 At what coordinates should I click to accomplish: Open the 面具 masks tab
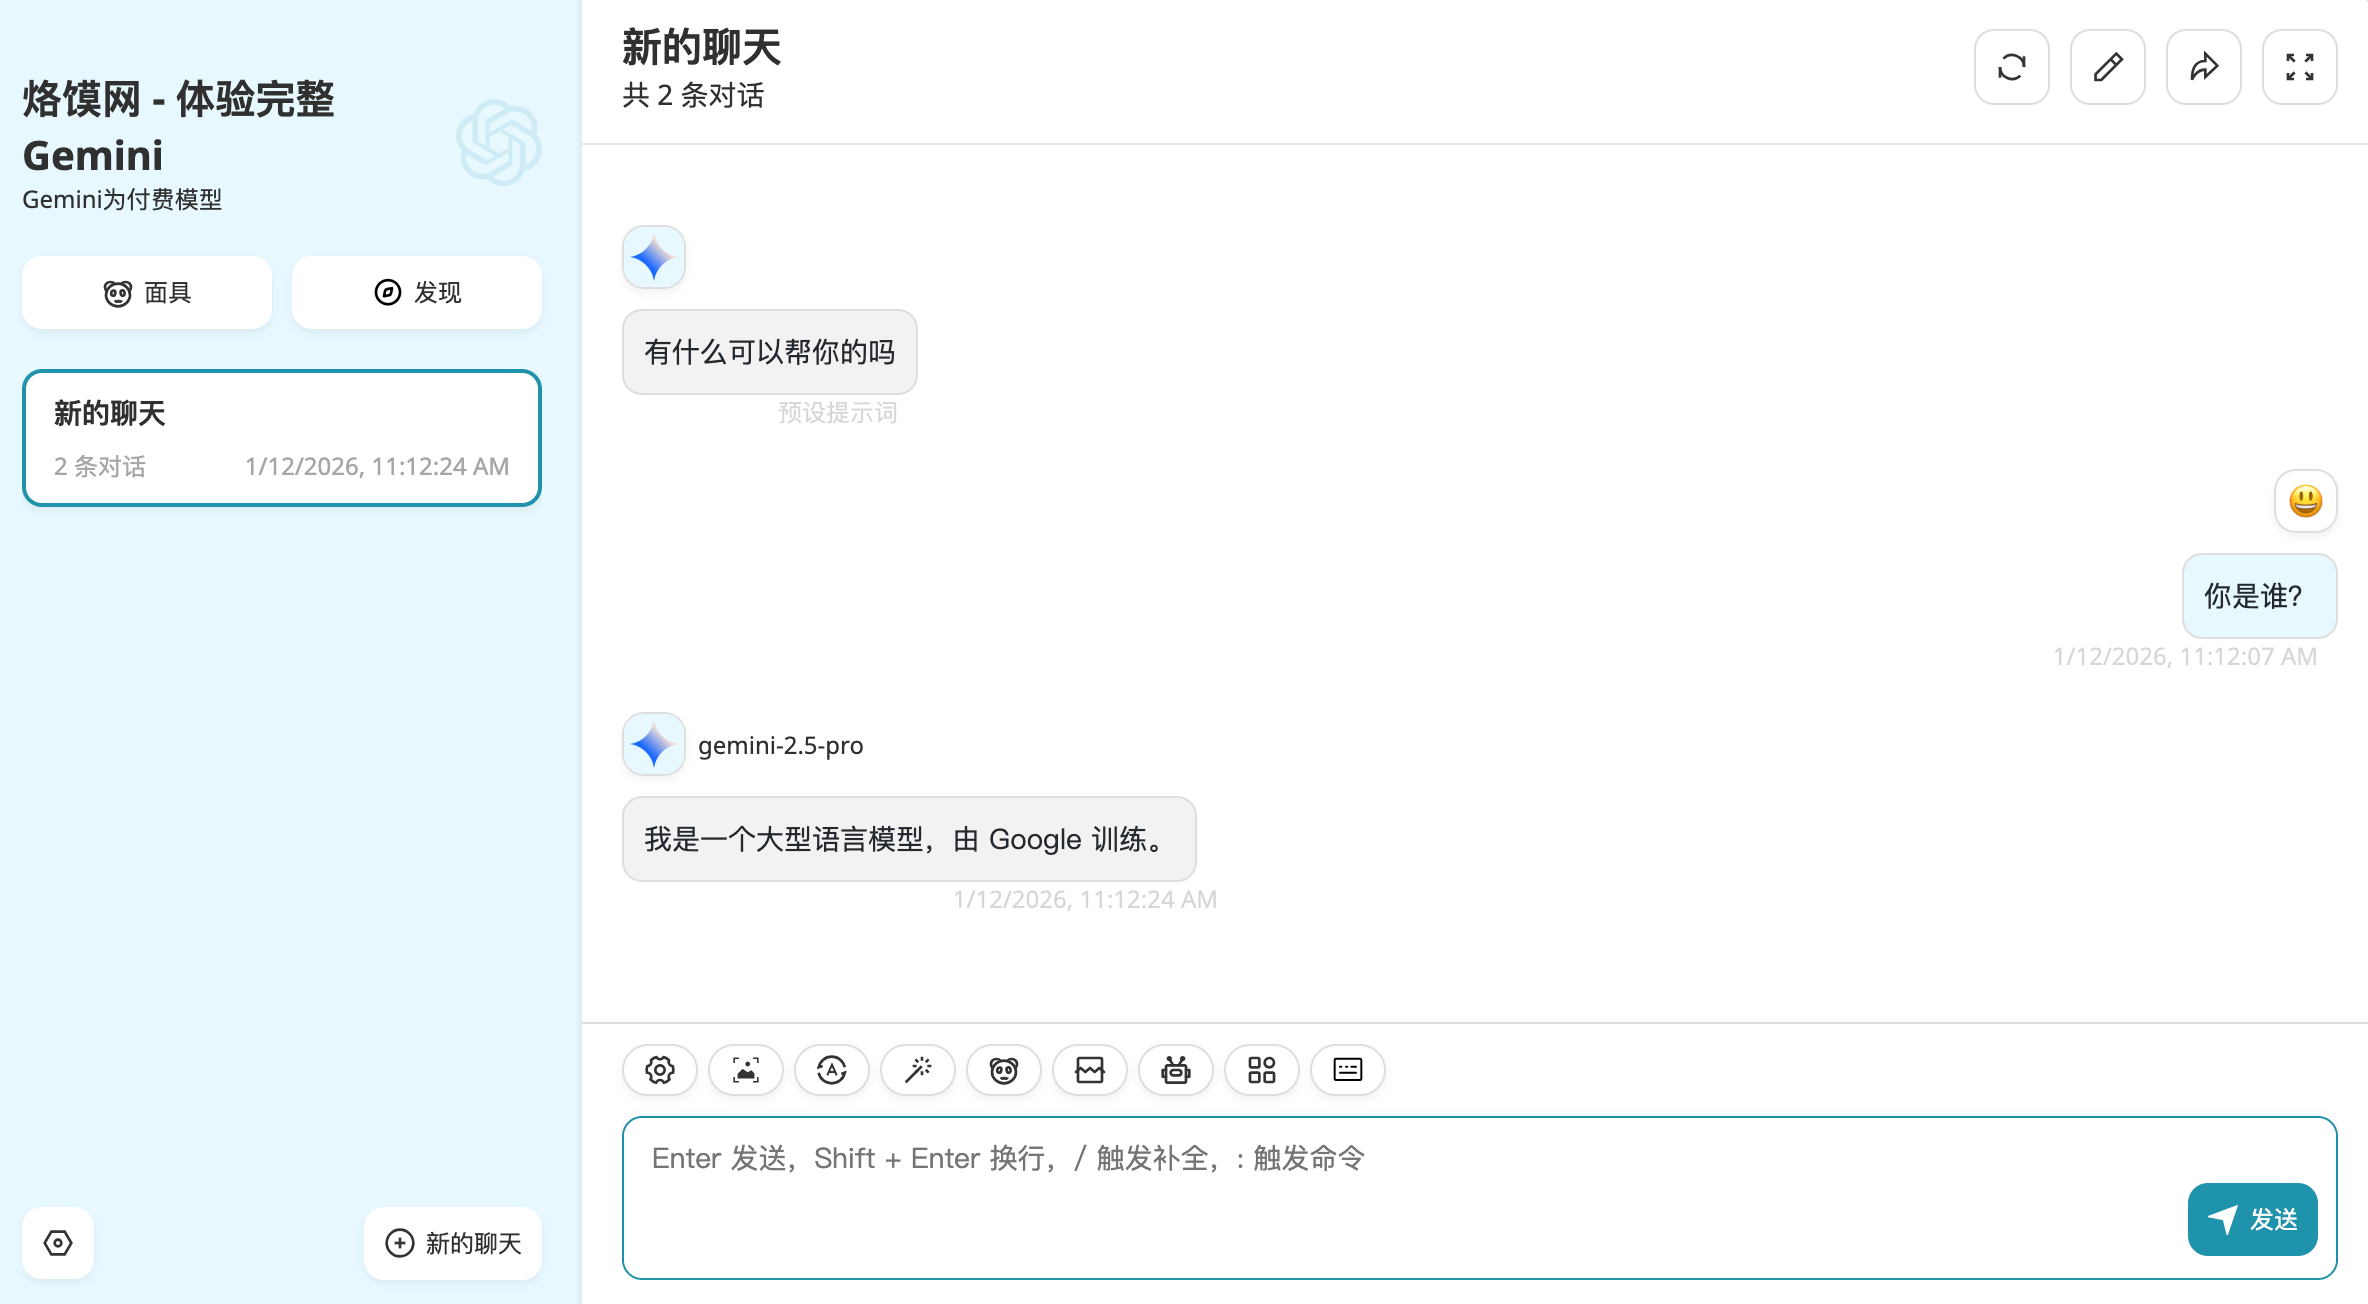pos(147,292)
